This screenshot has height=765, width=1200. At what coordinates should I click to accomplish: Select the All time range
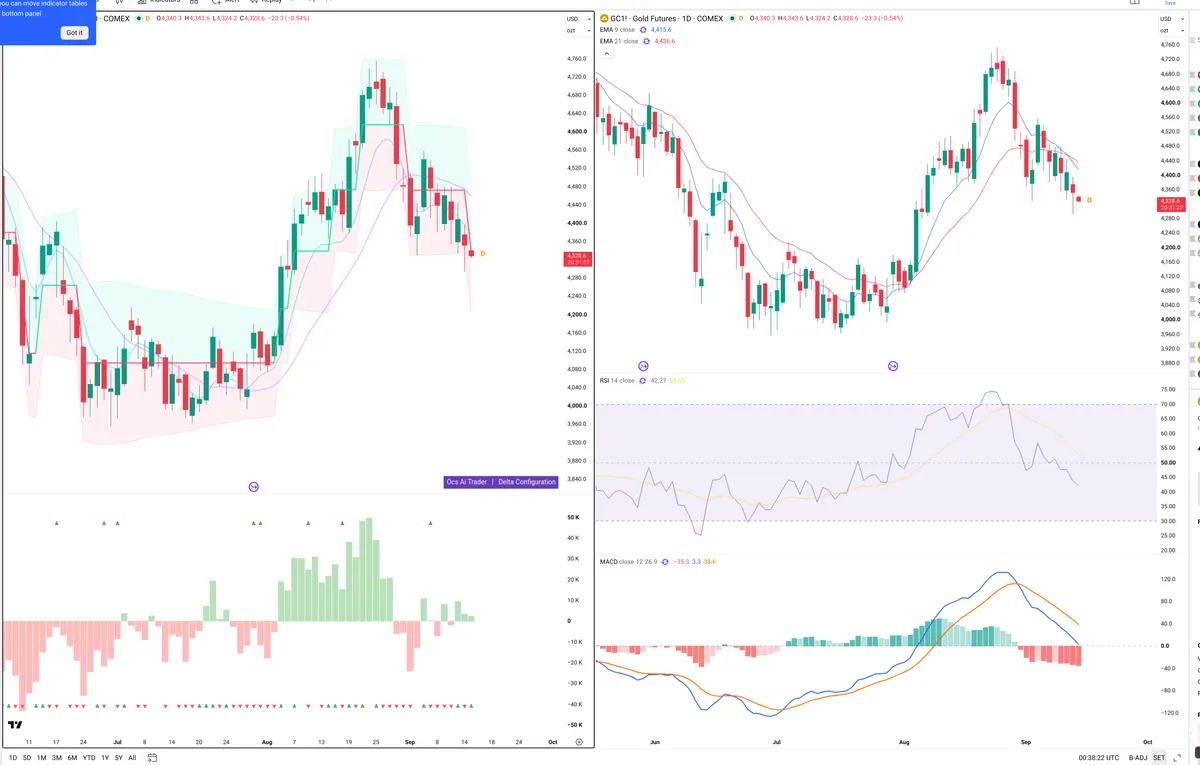pos(132,758)
